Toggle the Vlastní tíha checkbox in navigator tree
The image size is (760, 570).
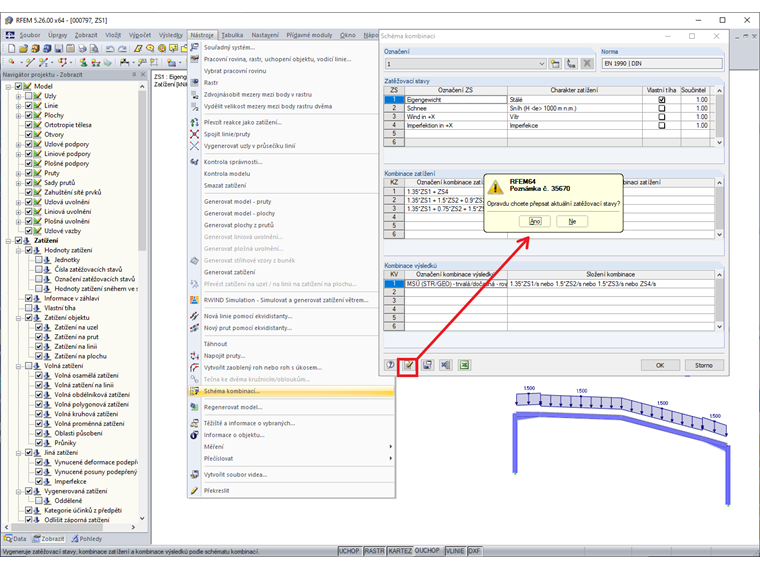tap(29, 308)
